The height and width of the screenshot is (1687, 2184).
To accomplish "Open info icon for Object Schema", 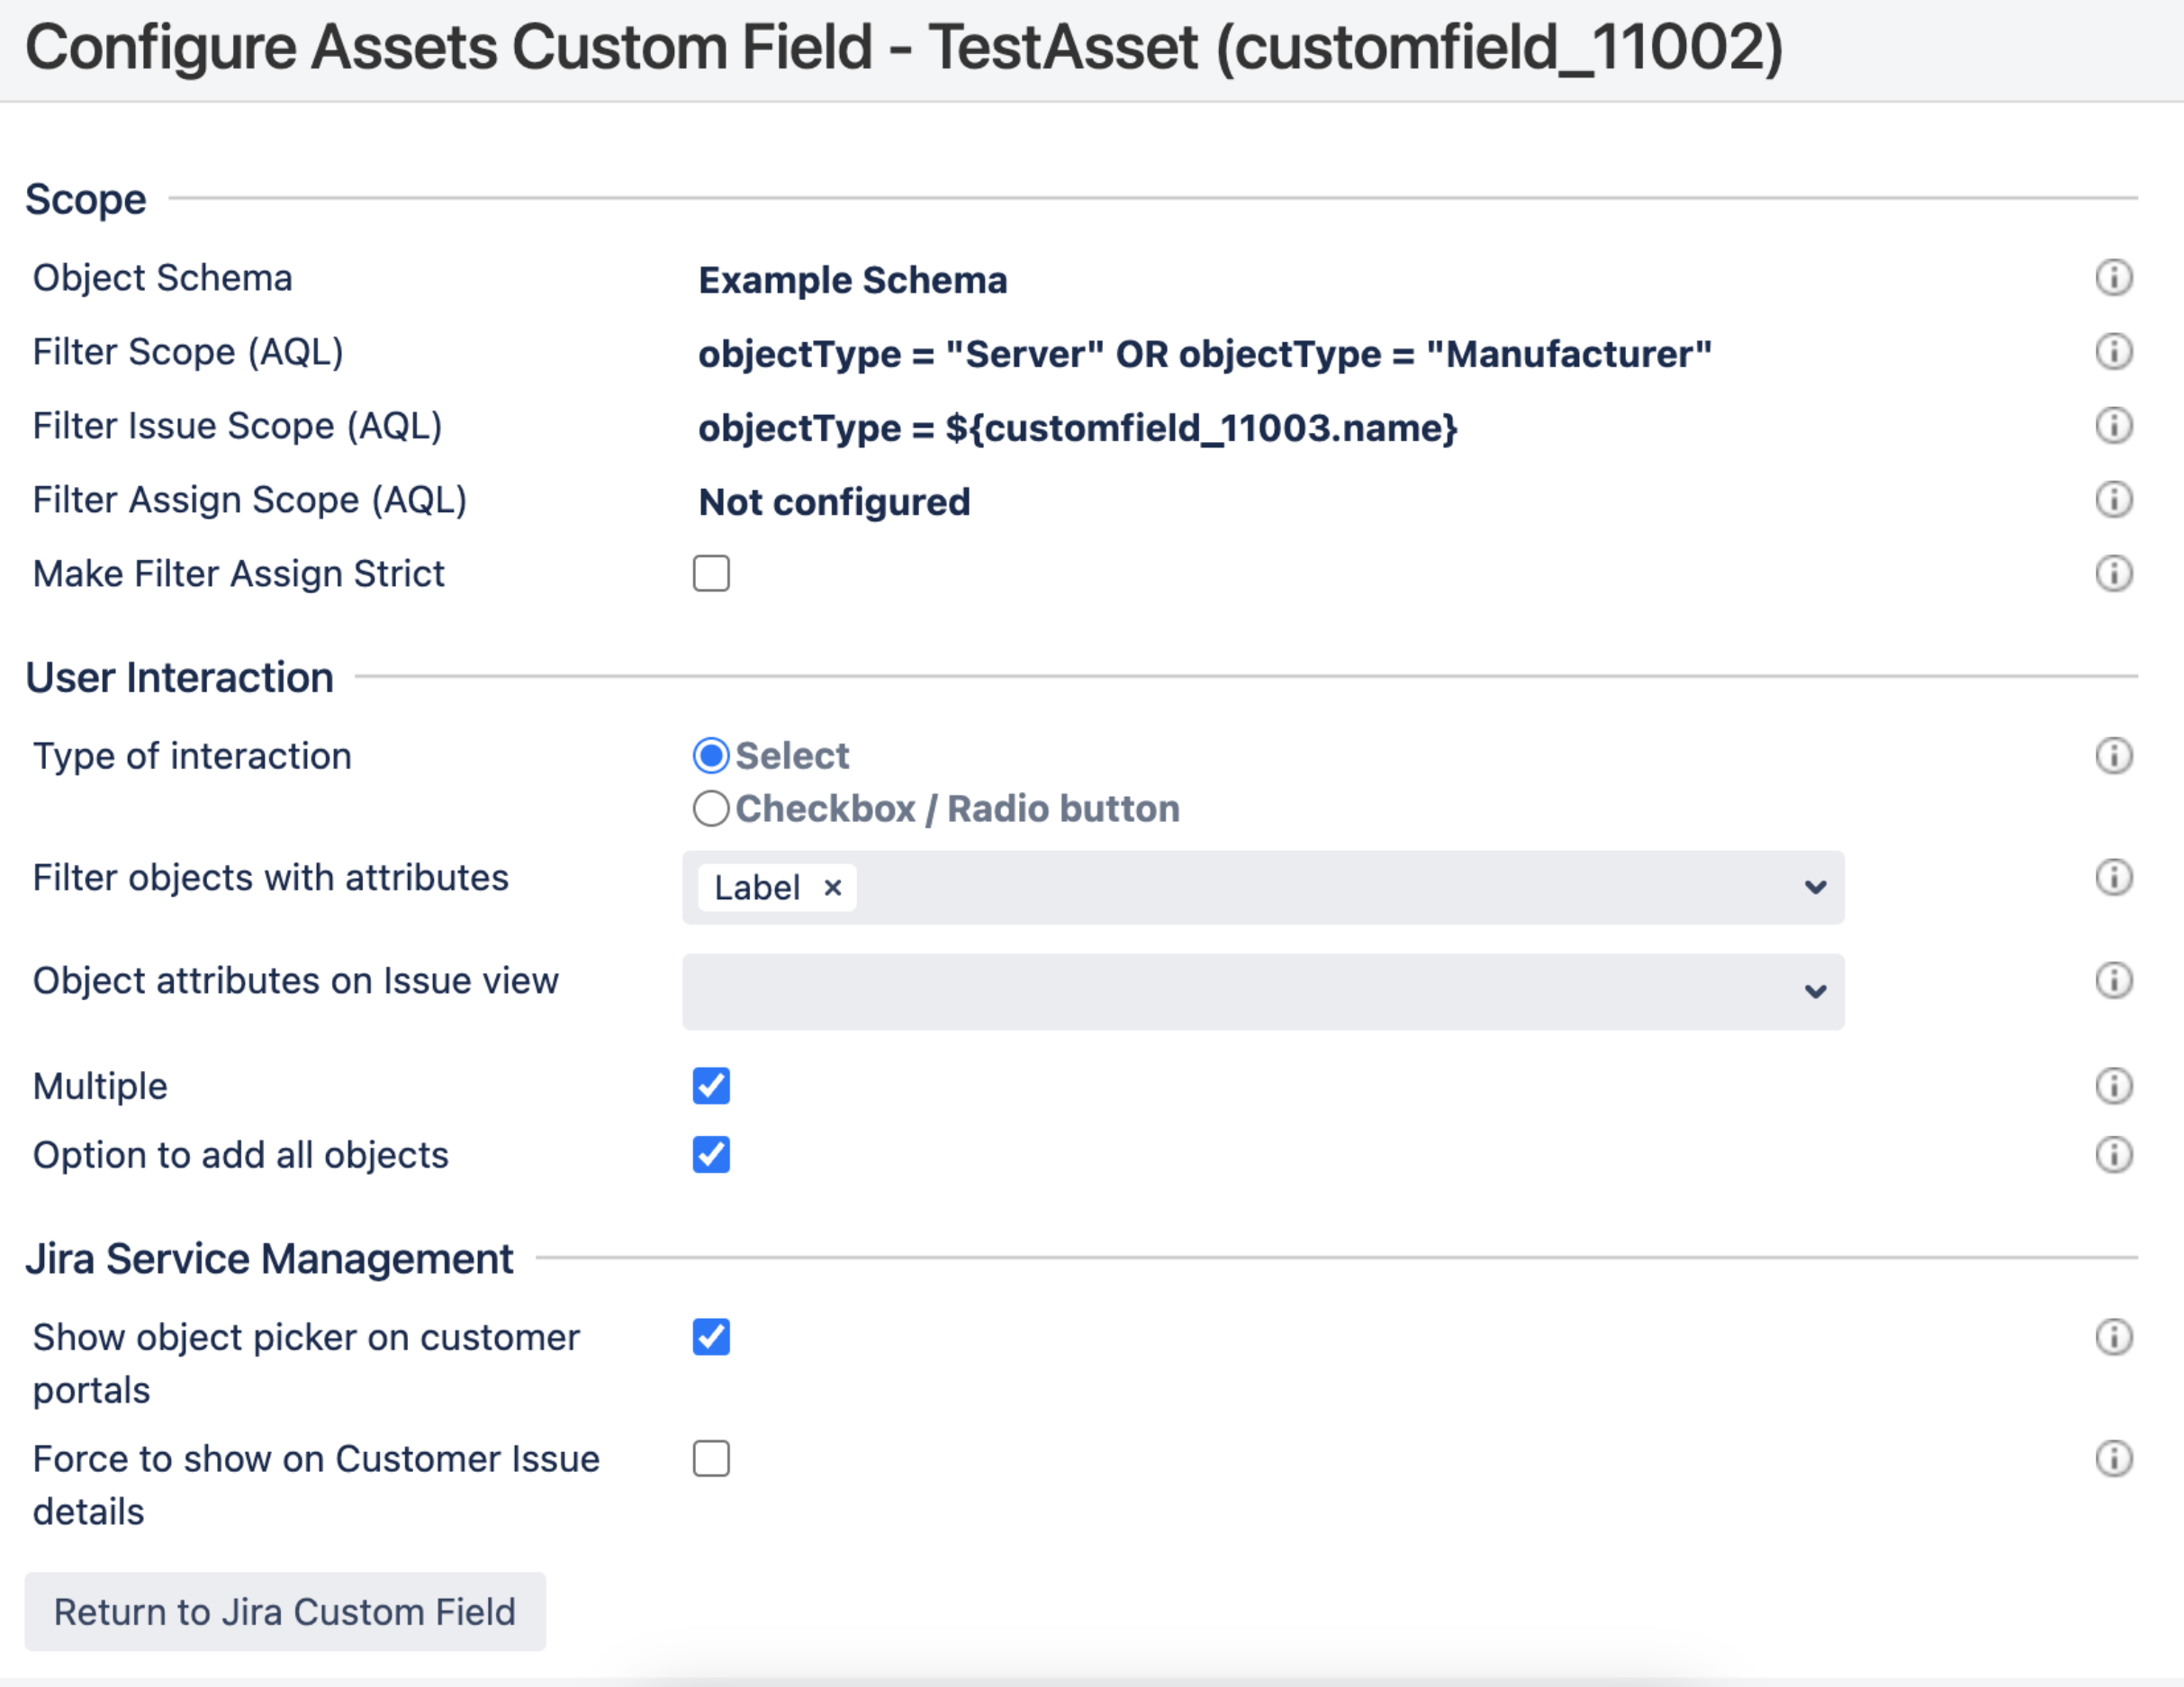I will coord(2113,278).
